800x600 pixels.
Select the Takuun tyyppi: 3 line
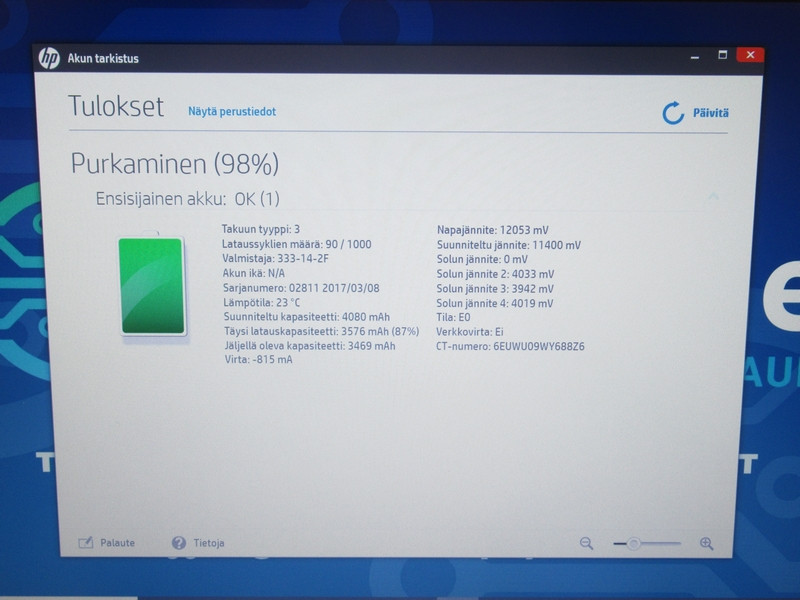click(261, 229)
